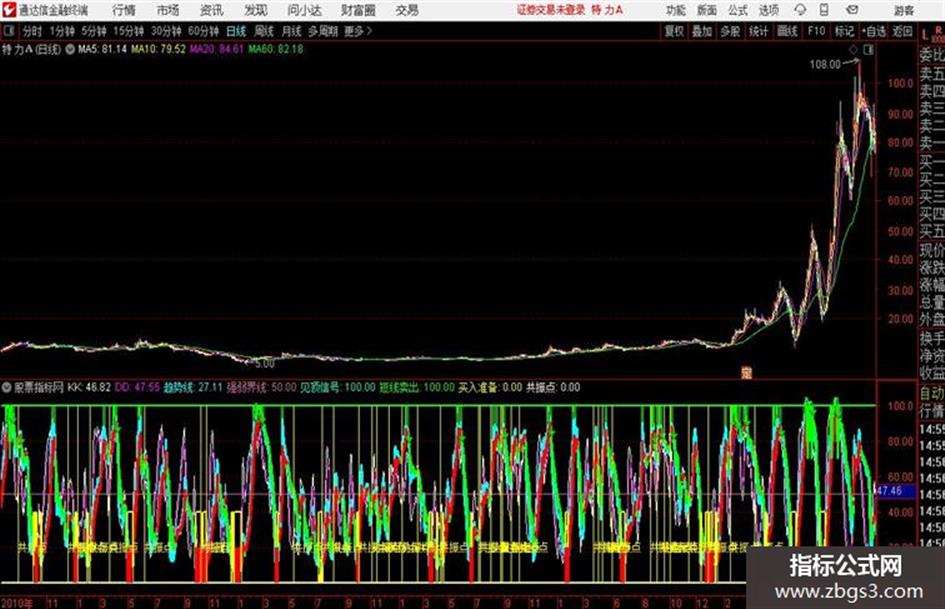Screen dimensions: 945x609
Task: Expand main chart indicator dropdown next to 特力A
Action: 69,49
